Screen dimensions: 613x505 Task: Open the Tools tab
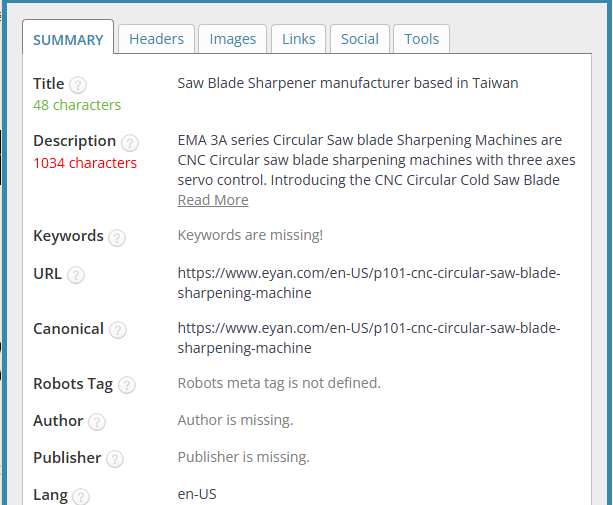pos(422,39)
